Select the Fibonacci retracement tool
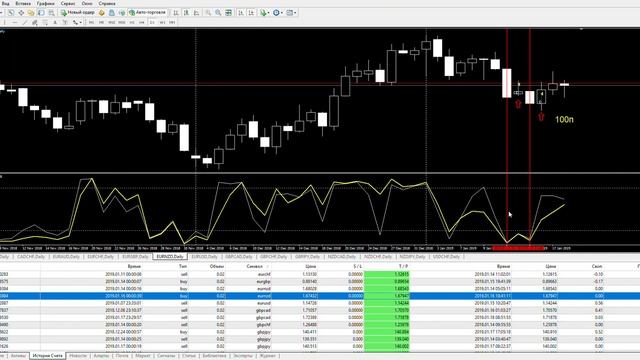Viewport: 640px width, 360px height. point(45,22)
